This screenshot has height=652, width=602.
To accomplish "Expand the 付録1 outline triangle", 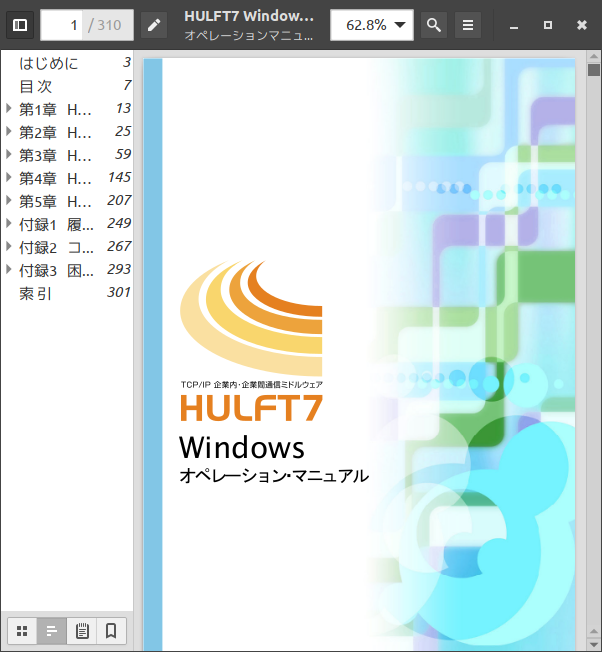I will point(8,223).
